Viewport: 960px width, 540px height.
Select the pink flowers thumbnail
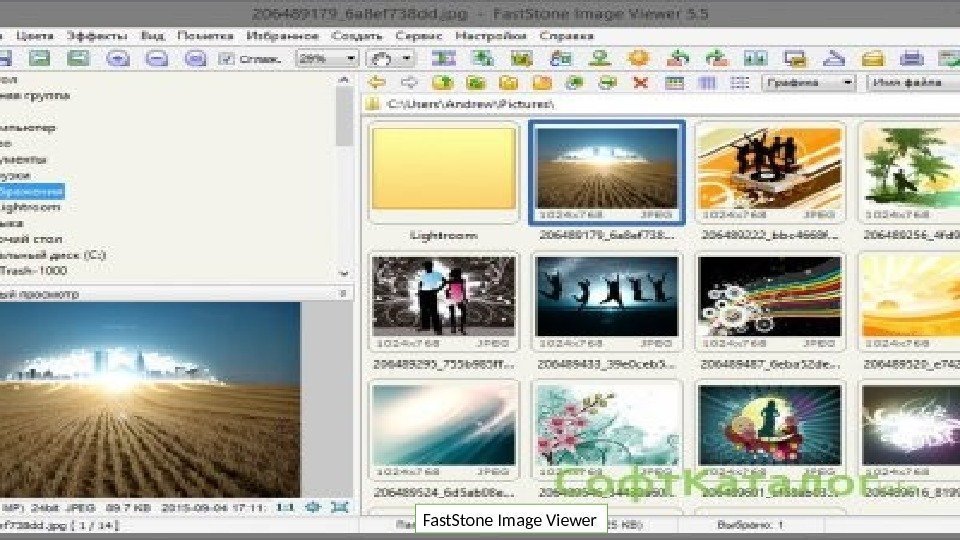tap(607, 430)
